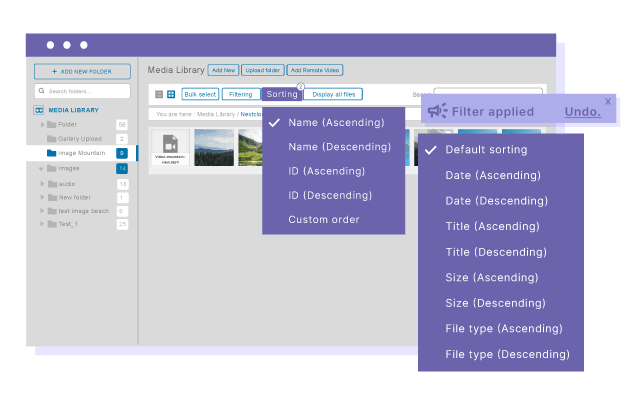630x396 pixels.
Task: Click the audio folder icon
Action: 53,184
